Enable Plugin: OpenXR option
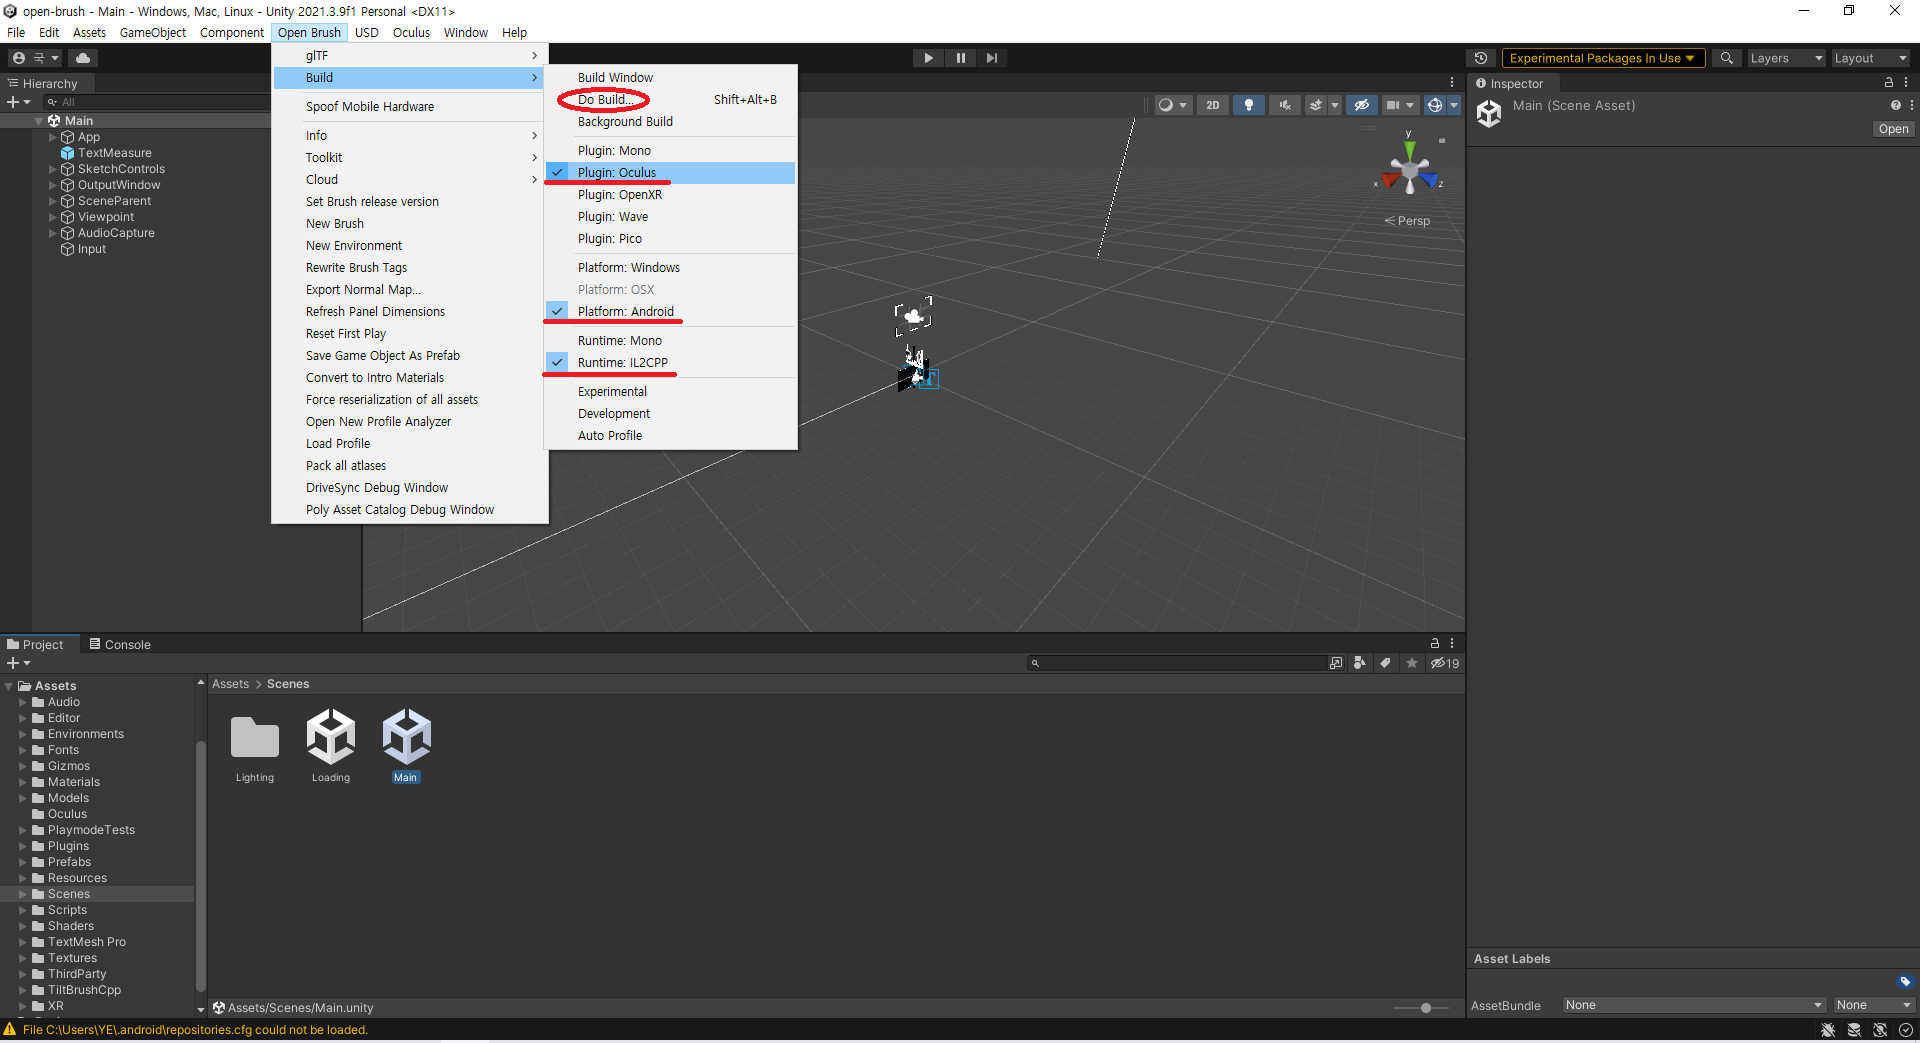 click(x=670, y=195)
